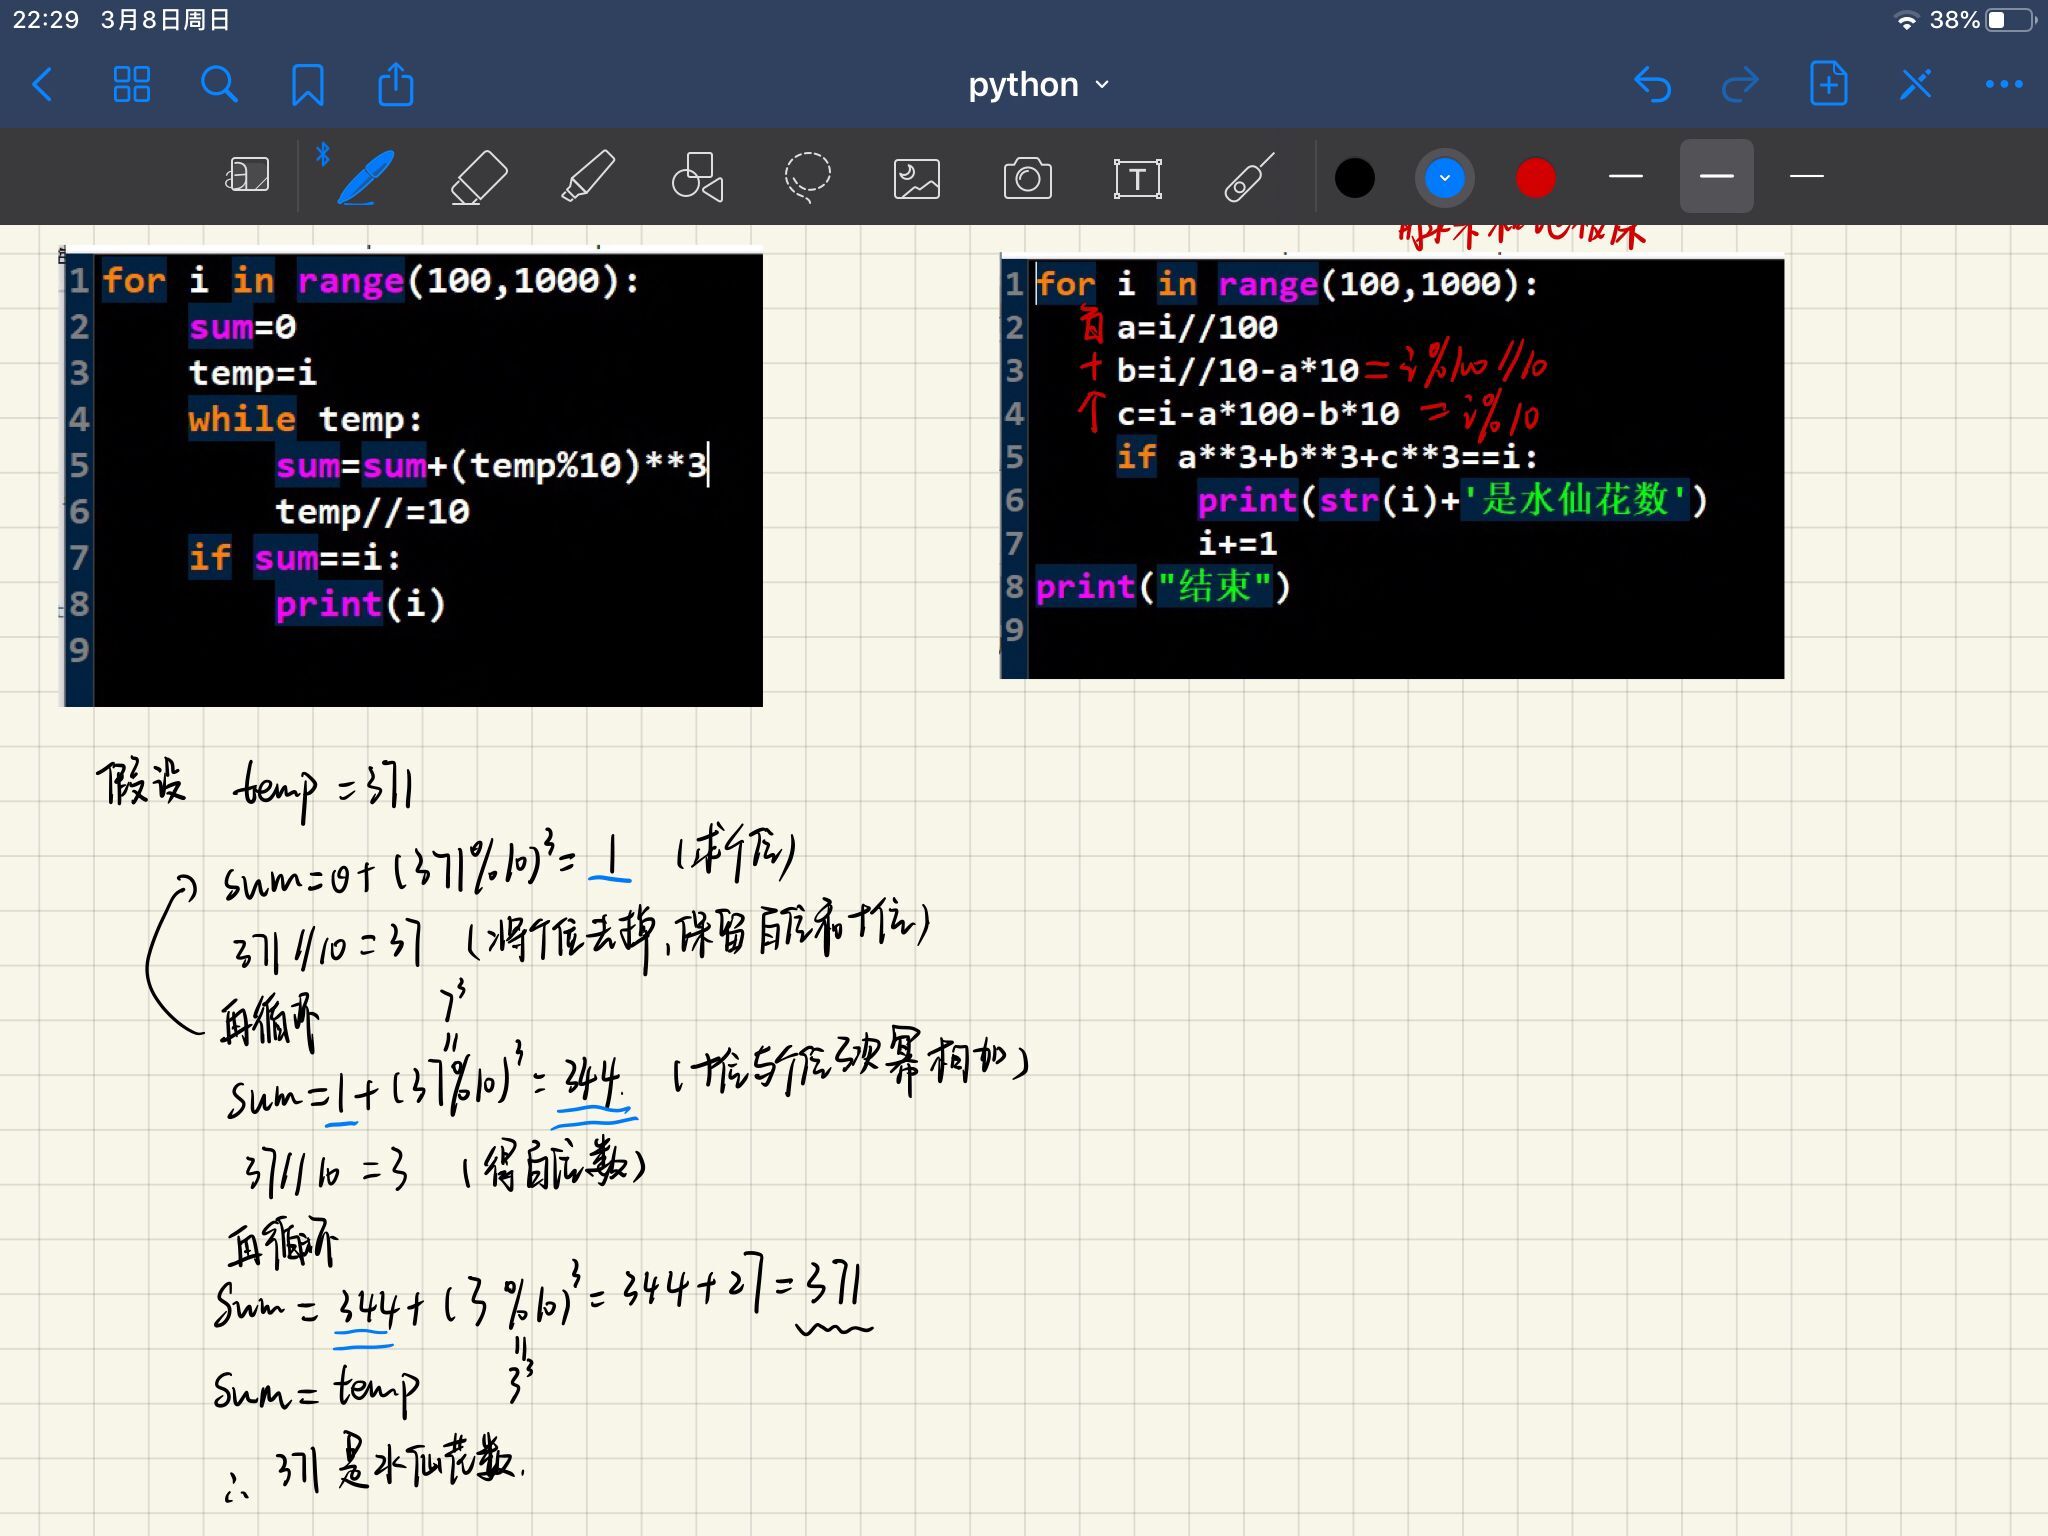Tap the right code image with 水仙花数
Screen dimensions: 2048x1536
(x=1392, y=468)
